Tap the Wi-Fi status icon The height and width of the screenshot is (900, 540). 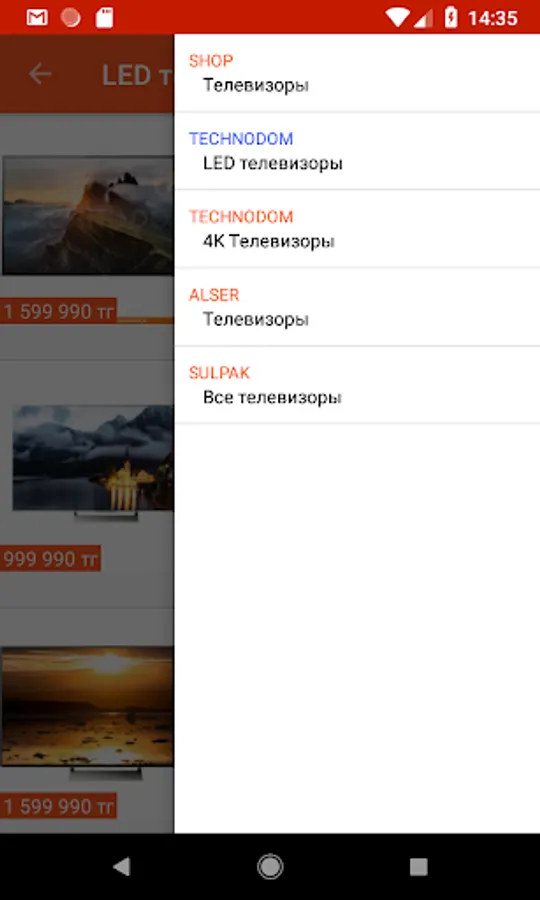[397, 18]
